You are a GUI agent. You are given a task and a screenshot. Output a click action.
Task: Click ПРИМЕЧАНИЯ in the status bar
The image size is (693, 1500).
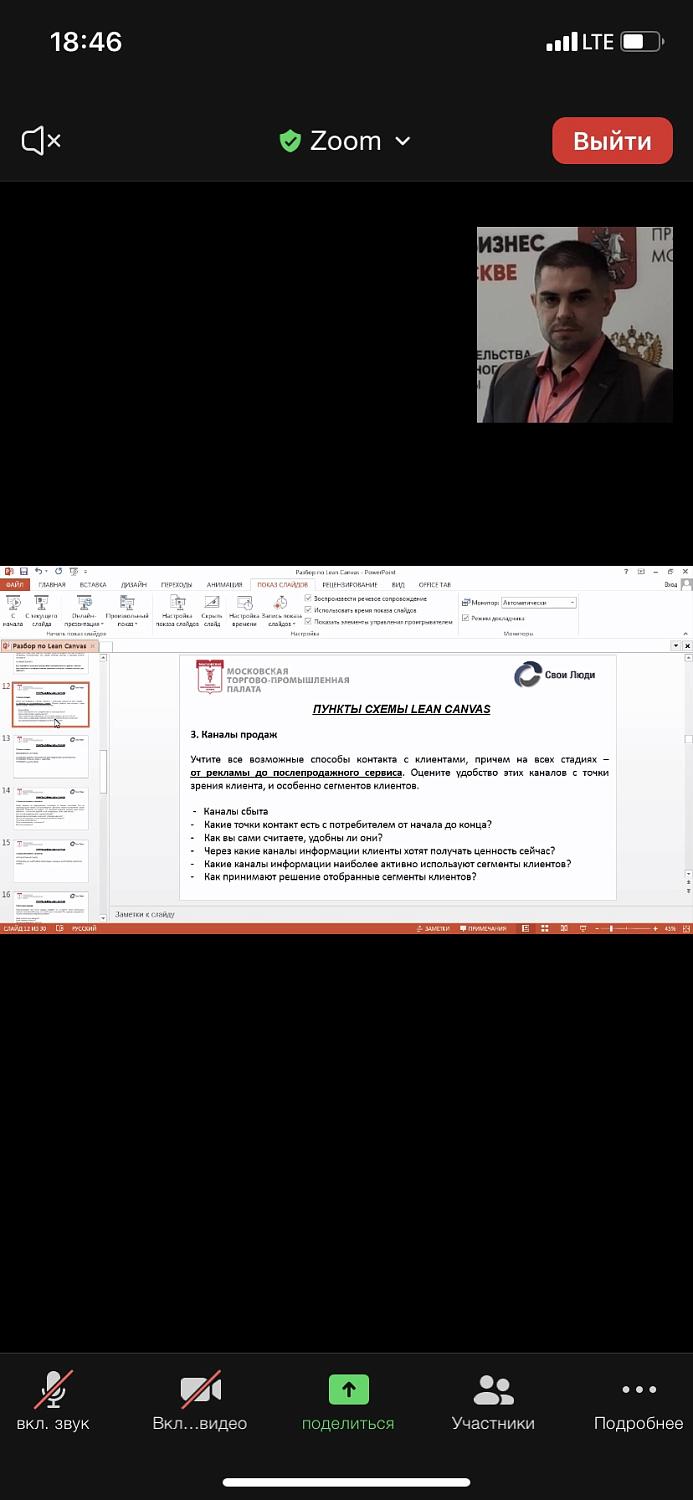[x=484, y=929]
